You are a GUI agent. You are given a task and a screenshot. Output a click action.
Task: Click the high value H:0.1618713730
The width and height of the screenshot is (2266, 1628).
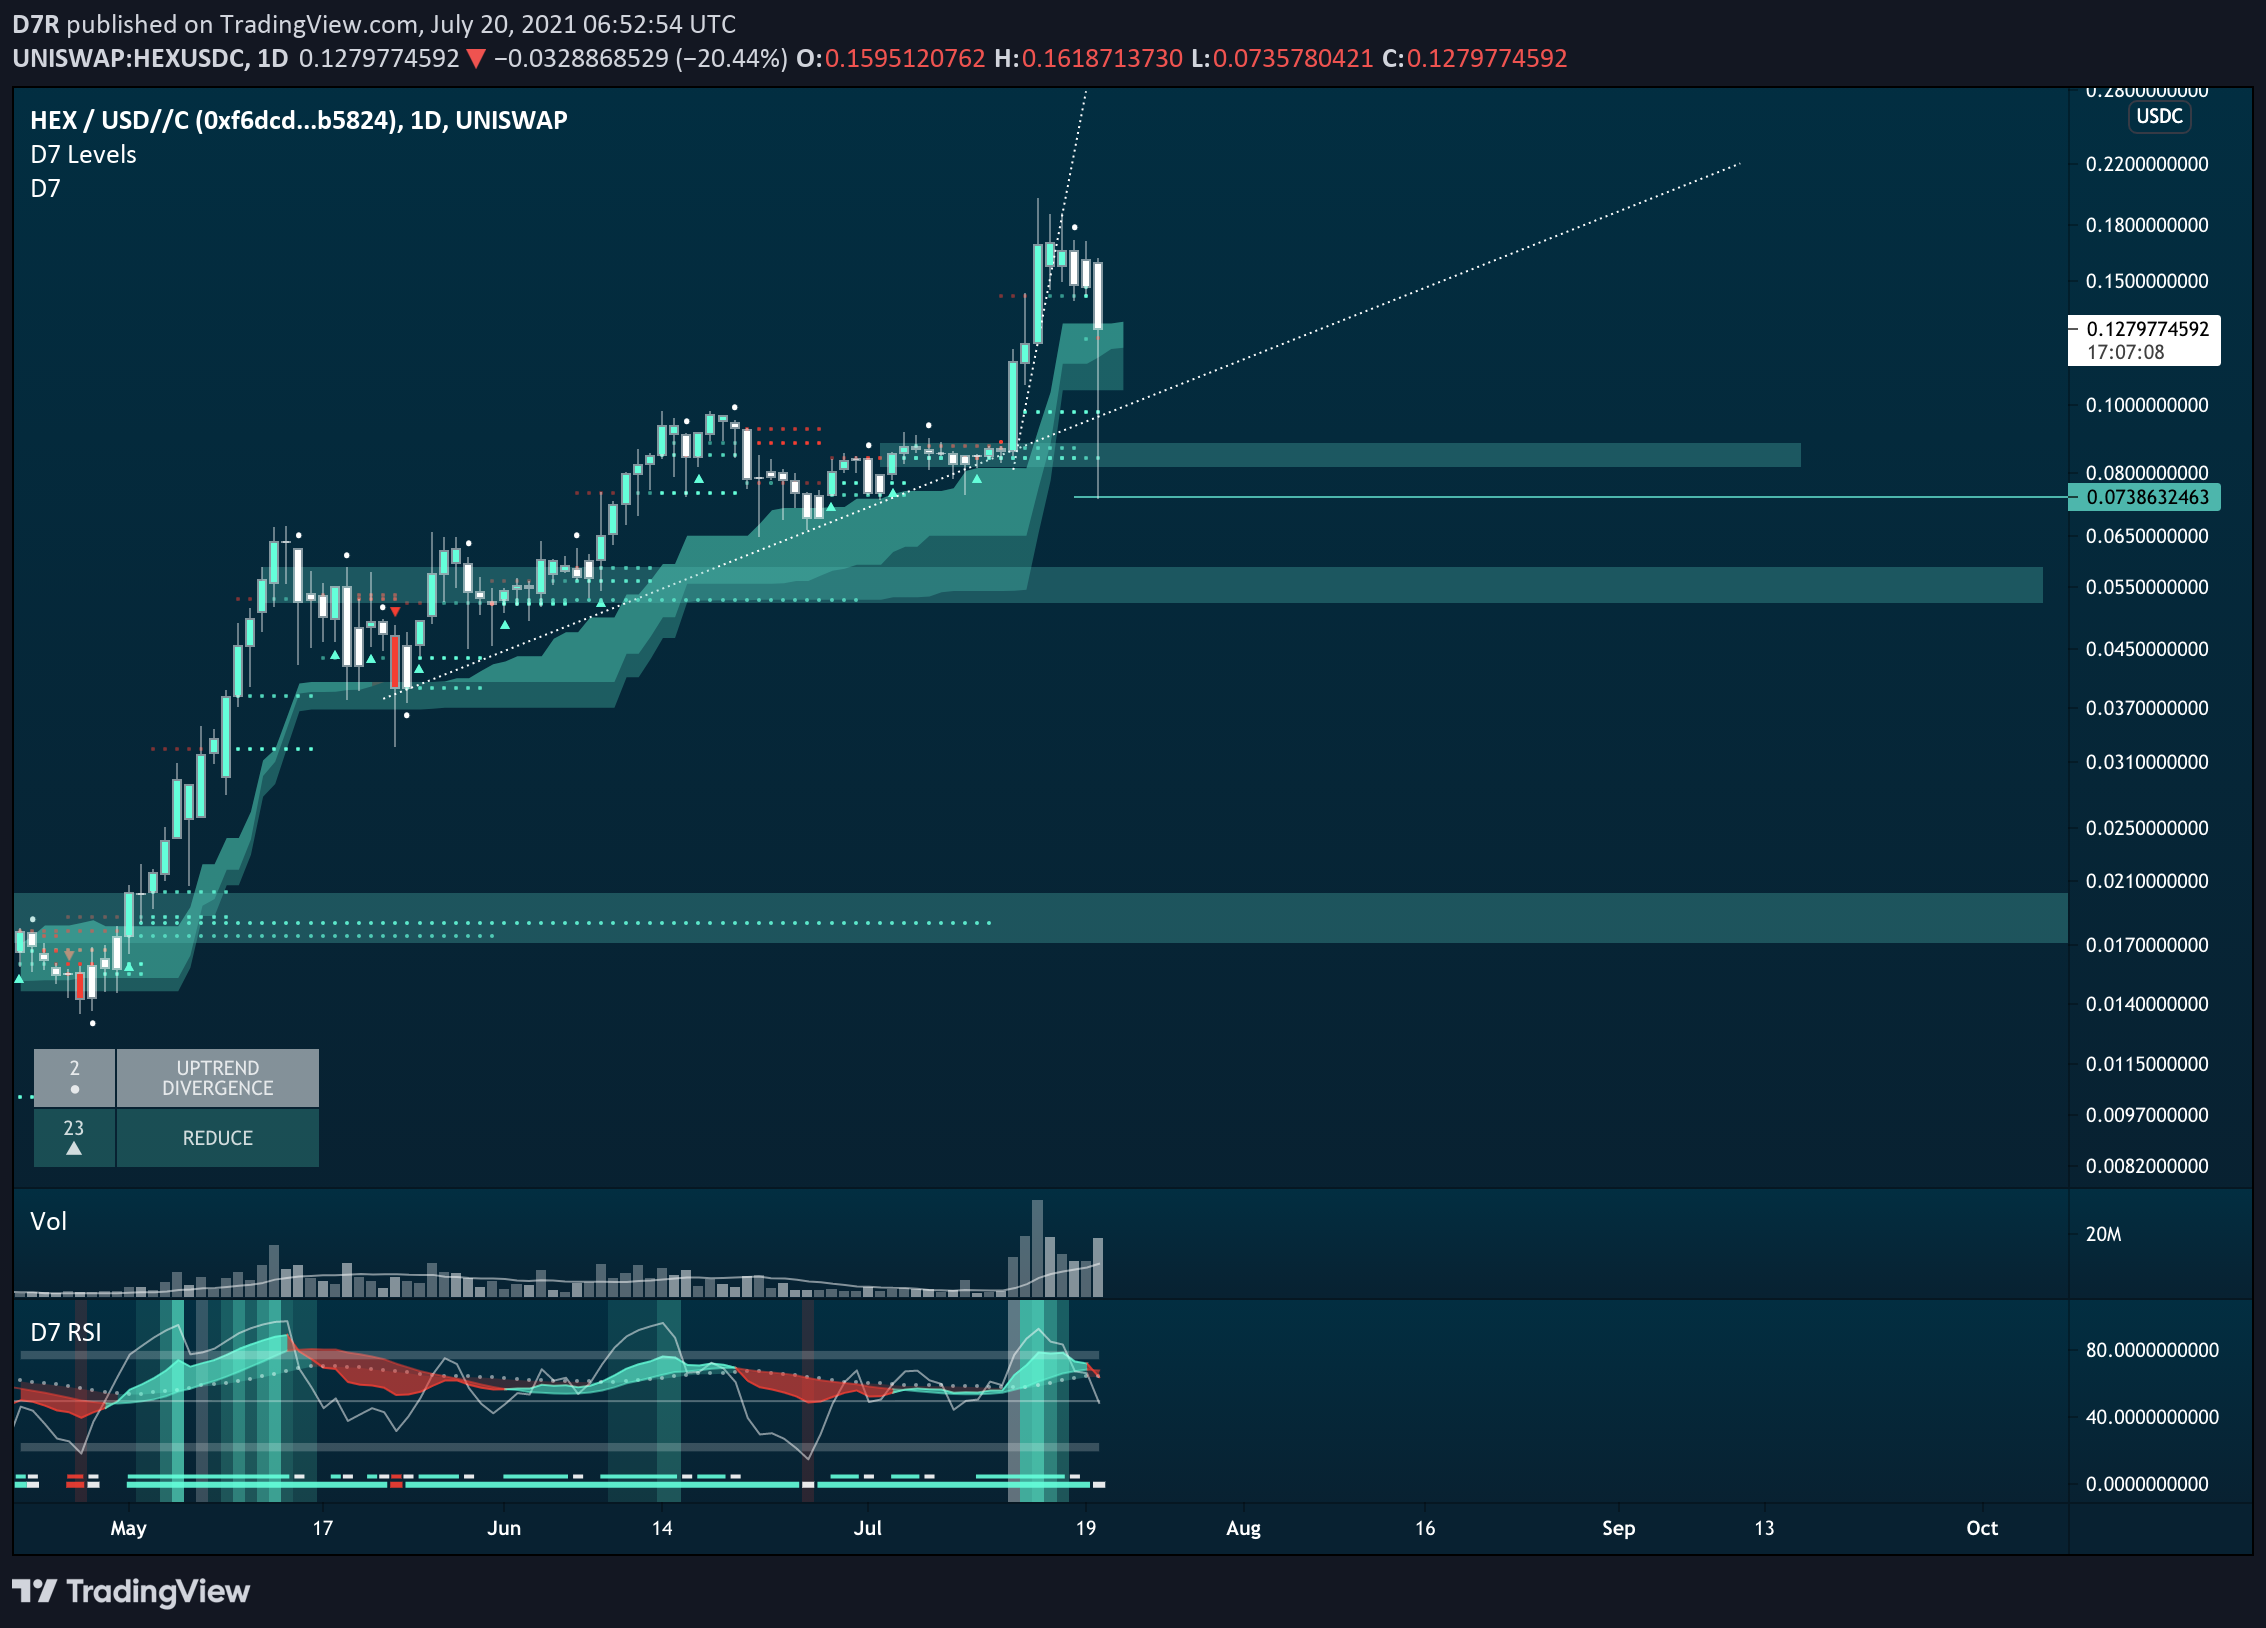tap(1088, 58)
